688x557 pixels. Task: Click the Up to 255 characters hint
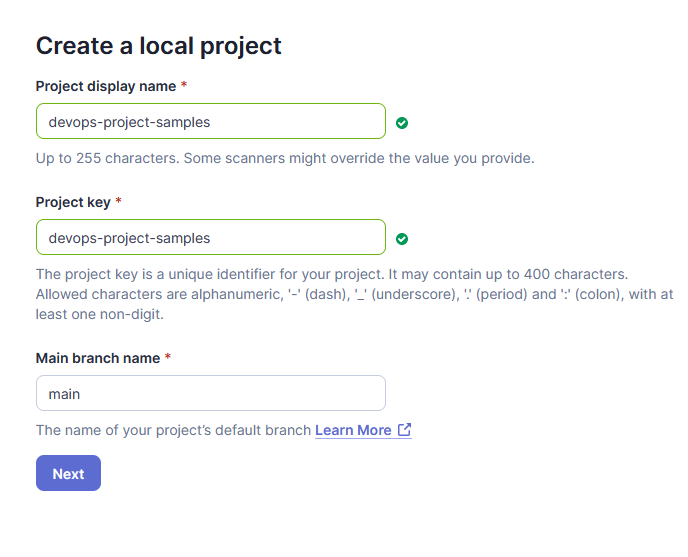pos(108,158)
